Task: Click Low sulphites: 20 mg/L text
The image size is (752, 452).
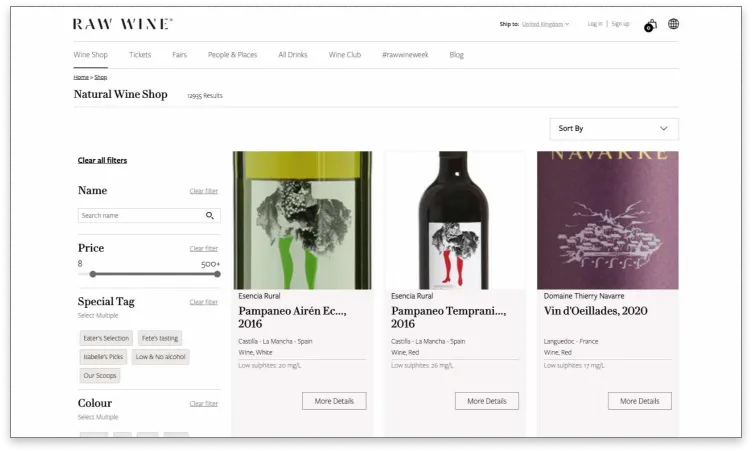Action: (x=270, y=366)
